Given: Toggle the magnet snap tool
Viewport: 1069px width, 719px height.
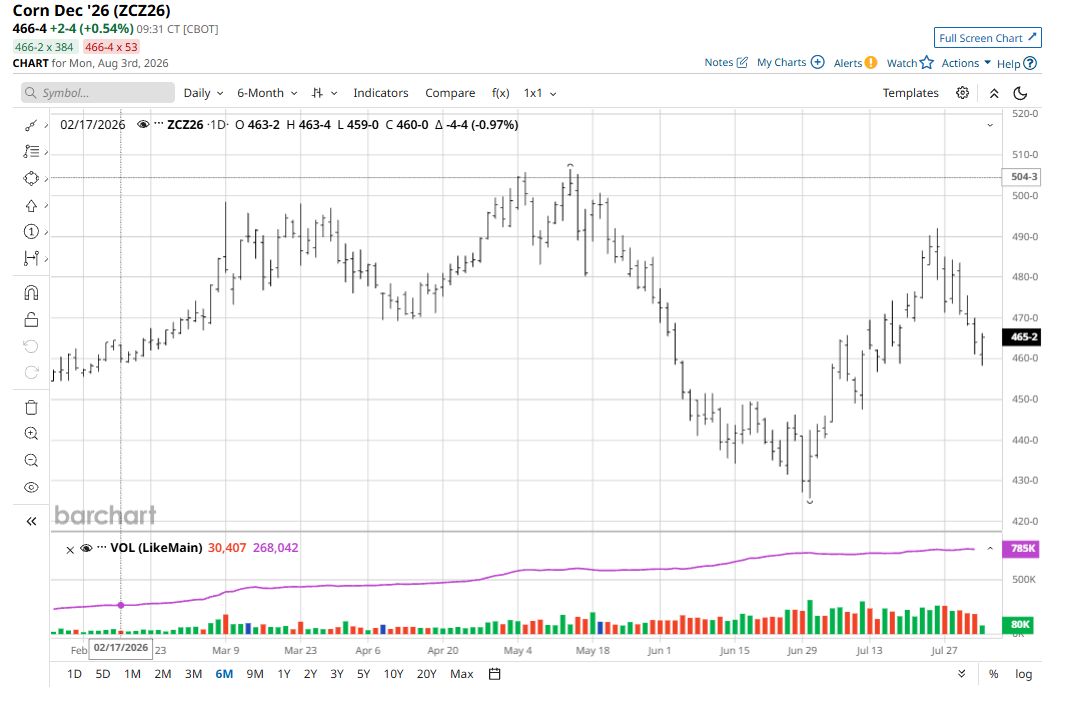Looking at the screenshot, I should pyautogui.click(x=31, y=292).
